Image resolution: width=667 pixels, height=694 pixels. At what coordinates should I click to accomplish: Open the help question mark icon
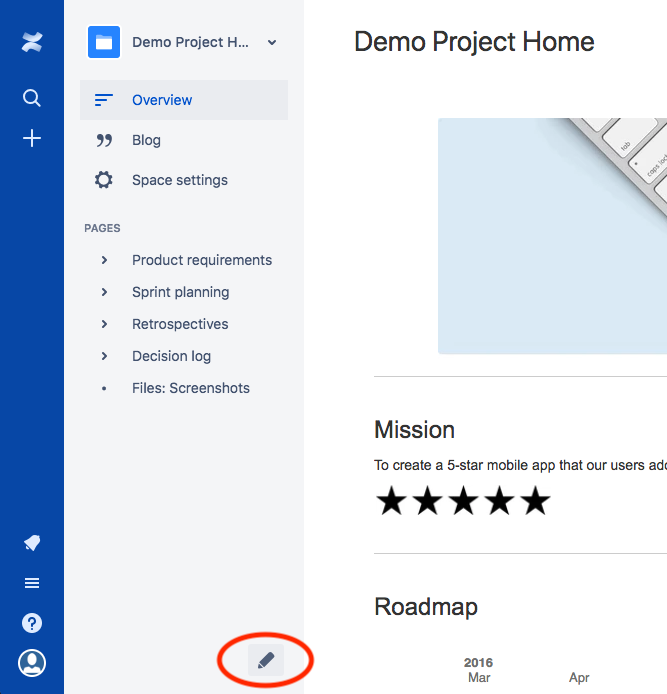[32, 623]
